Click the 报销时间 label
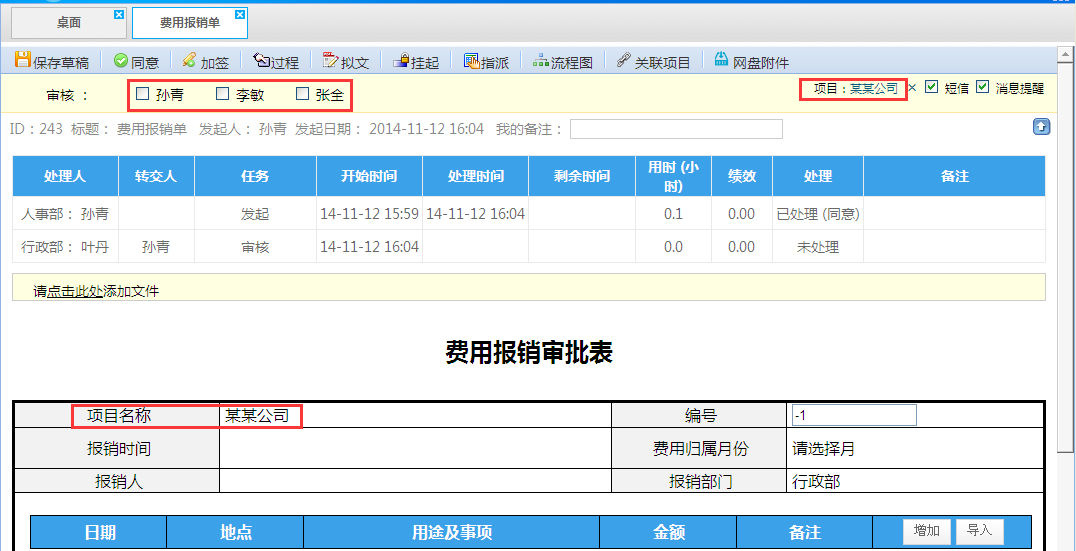1076x551 pixels. 119,449
